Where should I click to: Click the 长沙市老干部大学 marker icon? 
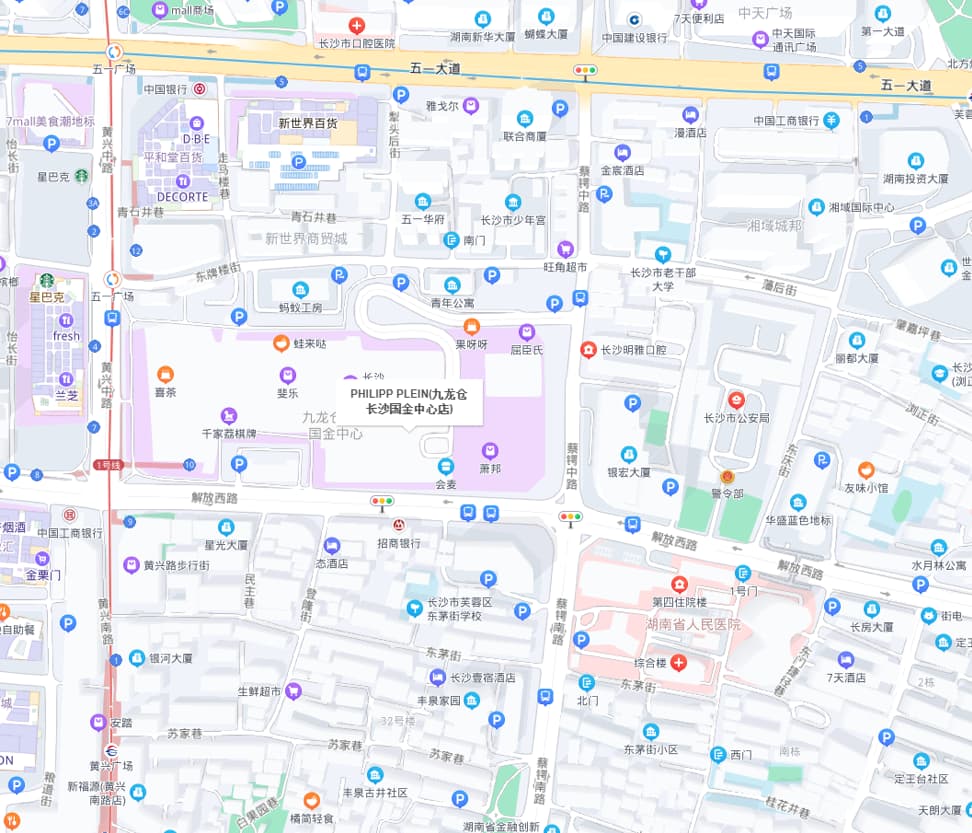point(663,255)
